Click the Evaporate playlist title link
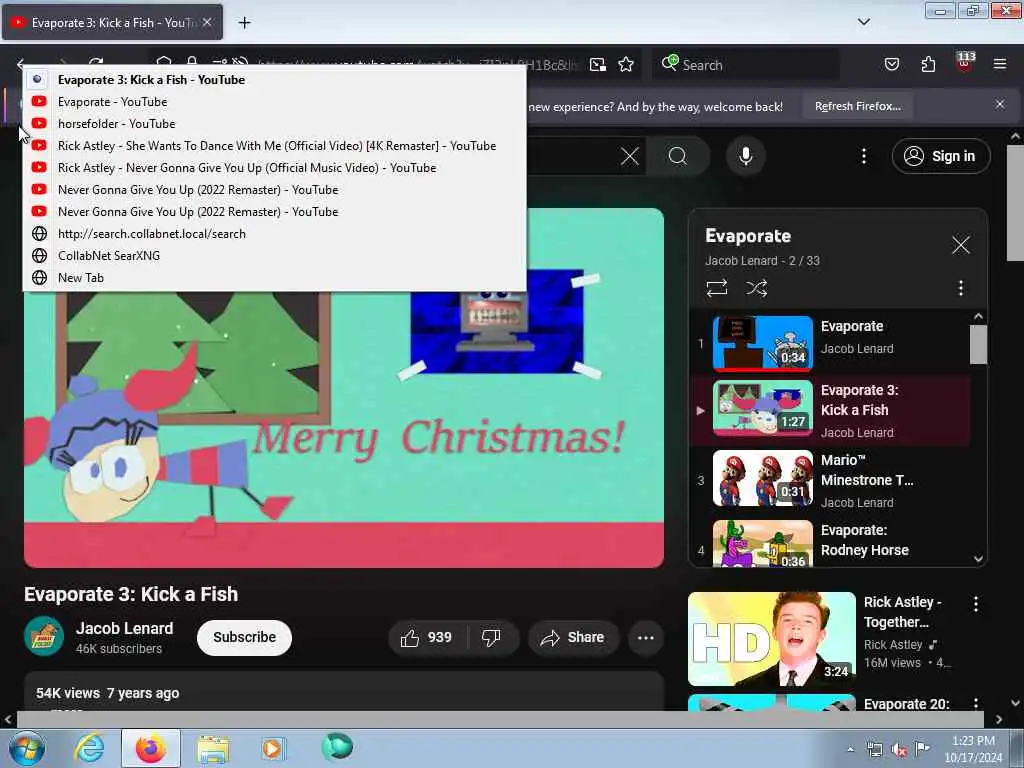Screen dimensions: 1024x768 tap(748, 236)
